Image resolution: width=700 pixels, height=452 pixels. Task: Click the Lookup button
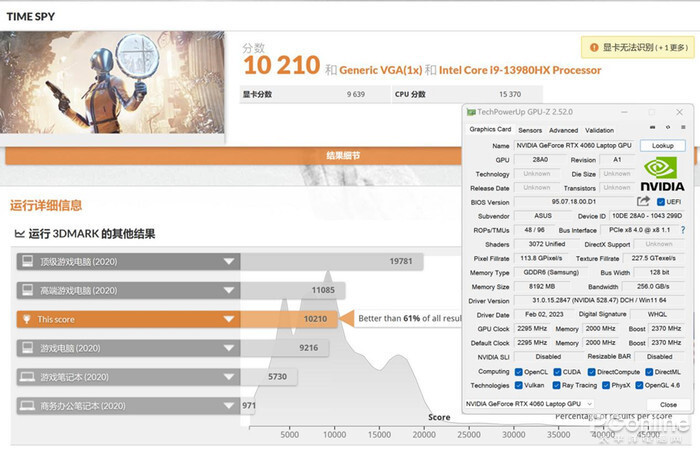point(662,146)
